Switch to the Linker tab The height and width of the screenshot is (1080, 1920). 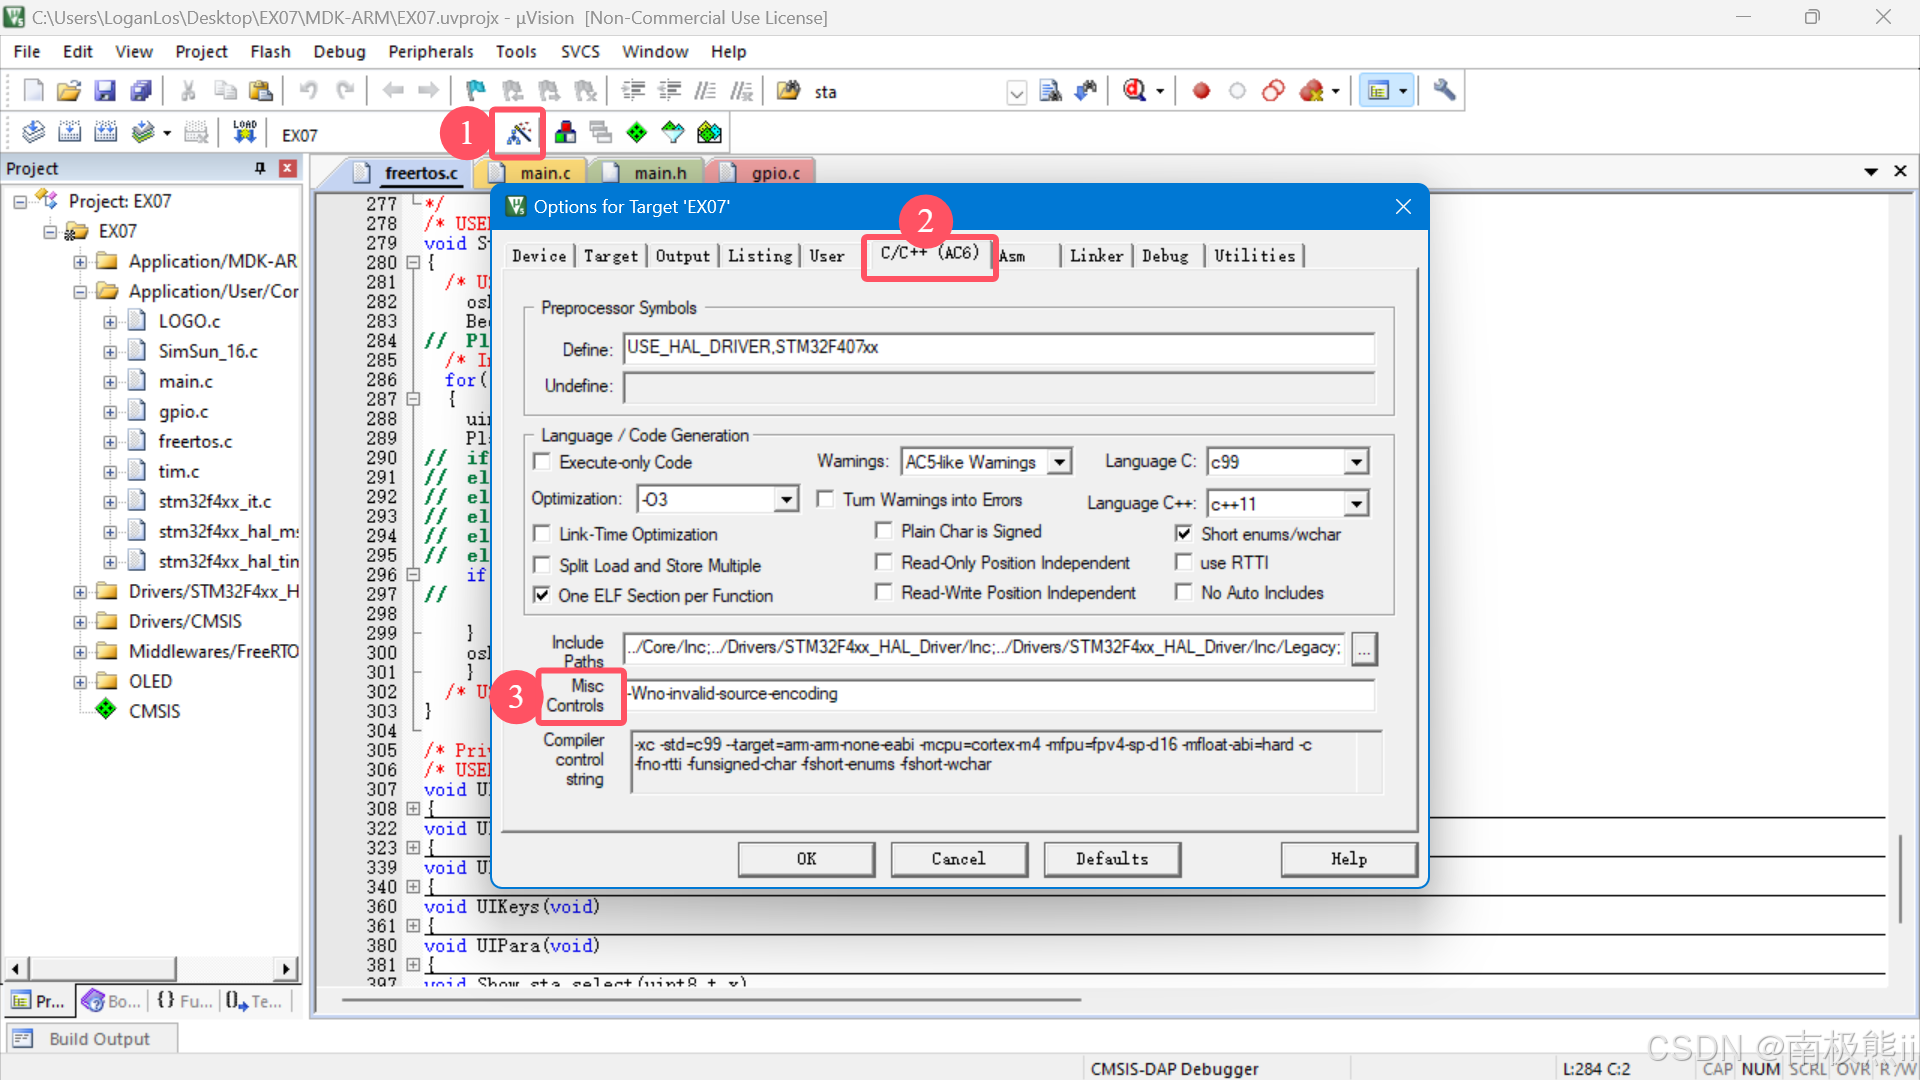point(1096,256)
